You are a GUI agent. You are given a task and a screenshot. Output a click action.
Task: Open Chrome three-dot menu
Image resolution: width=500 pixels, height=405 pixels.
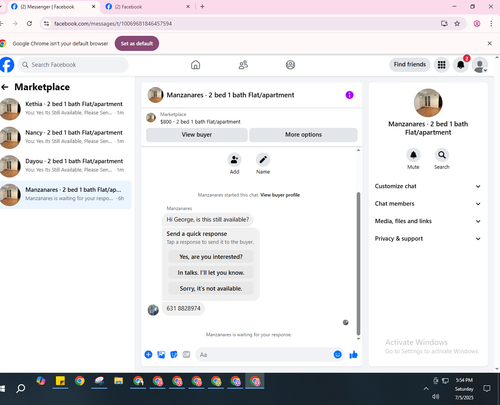[491, 24]
